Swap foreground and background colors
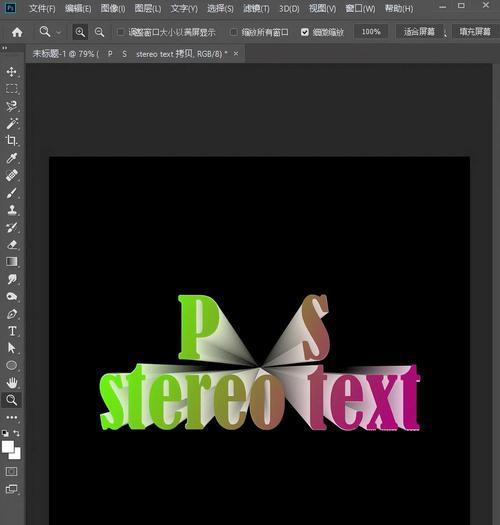Screen dimensions: 500x525 [x=16, y=433]
